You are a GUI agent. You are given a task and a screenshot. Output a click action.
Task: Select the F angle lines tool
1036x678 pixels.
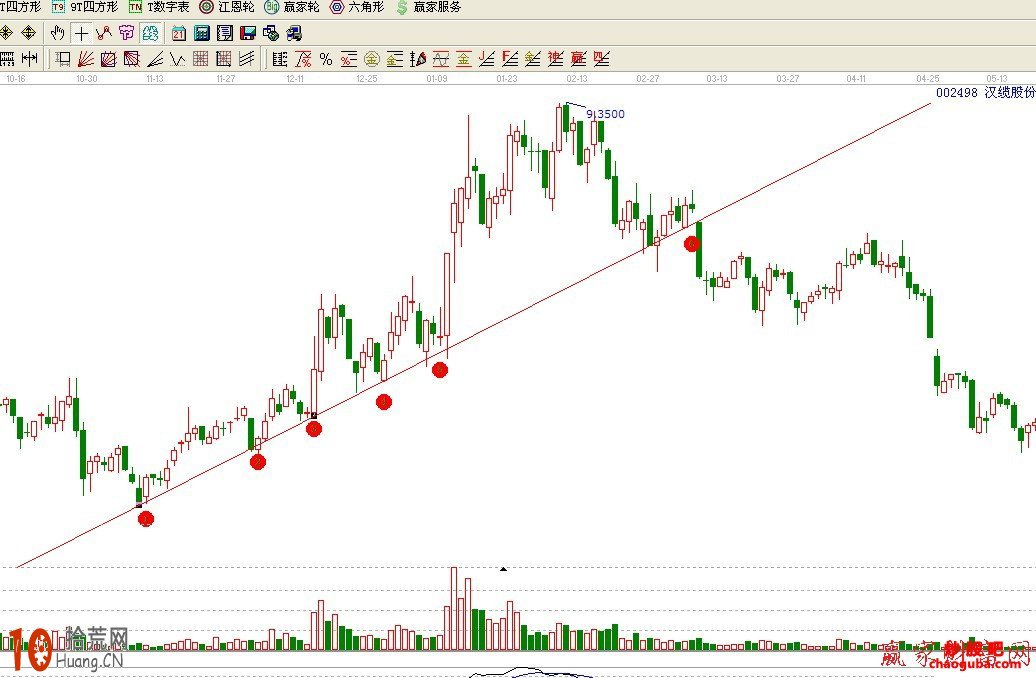point(509,59)
